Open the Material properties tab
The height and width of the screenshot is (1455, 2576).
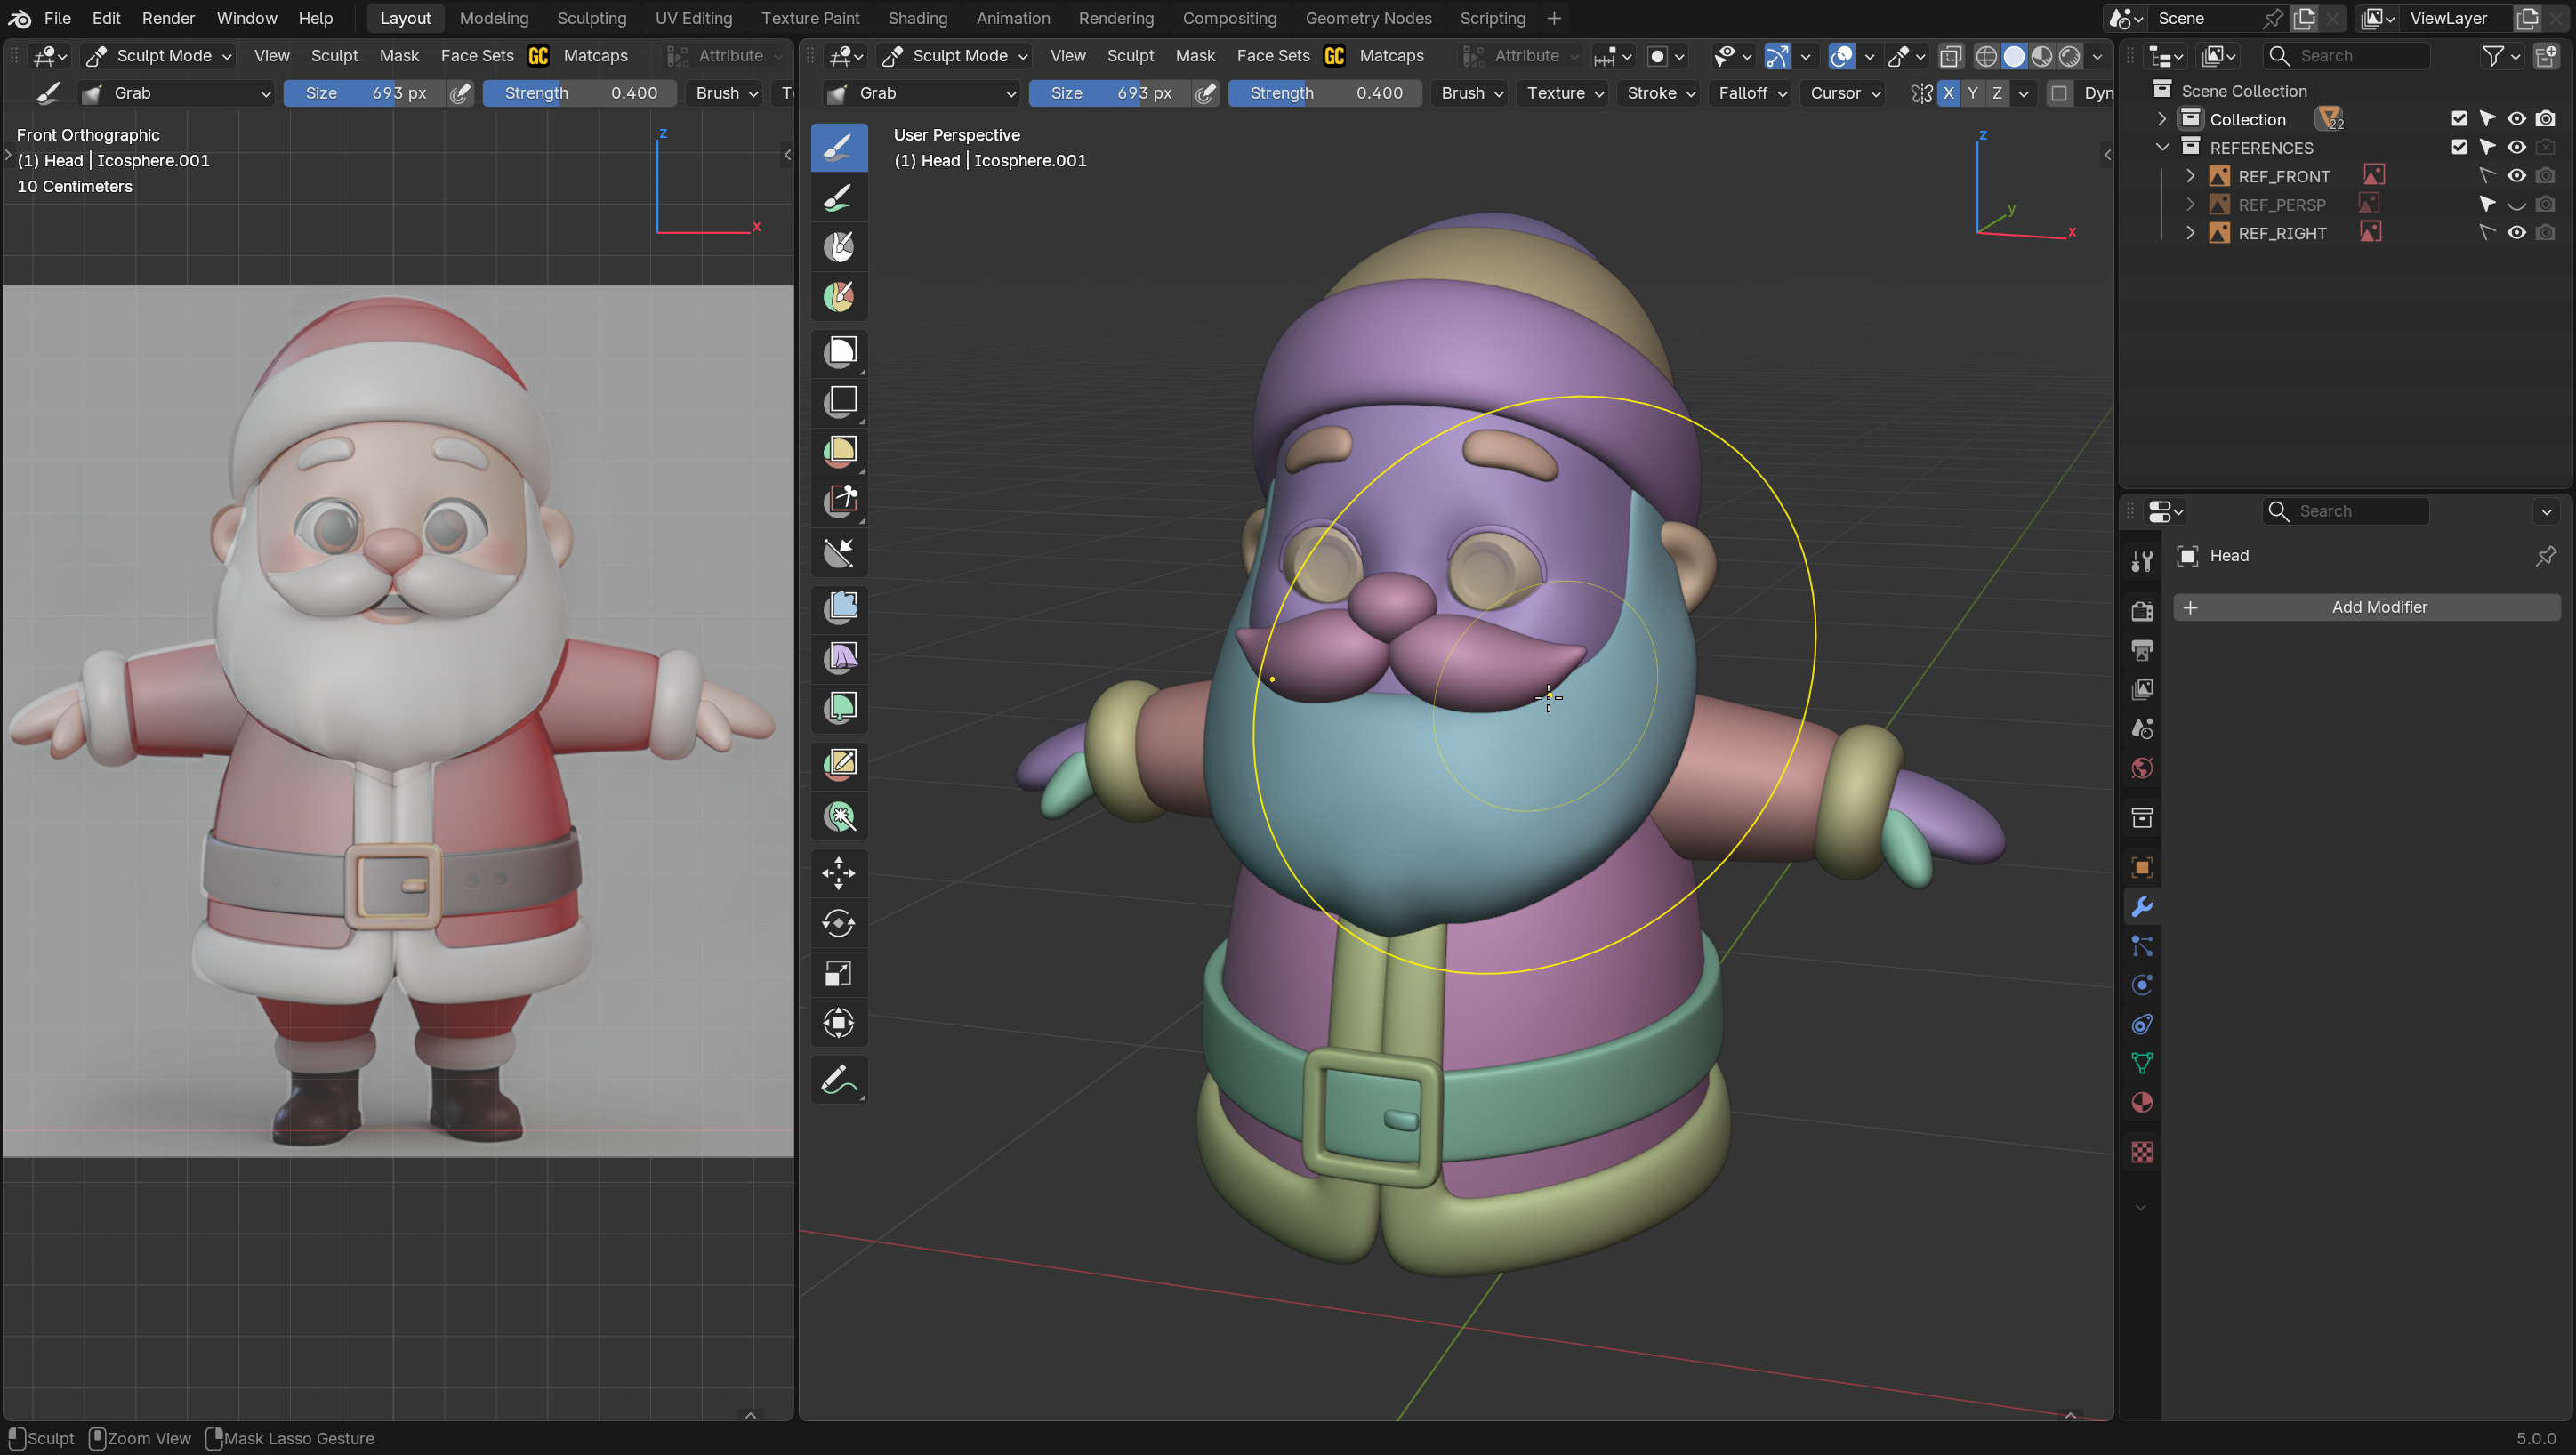(2141, 1103)
